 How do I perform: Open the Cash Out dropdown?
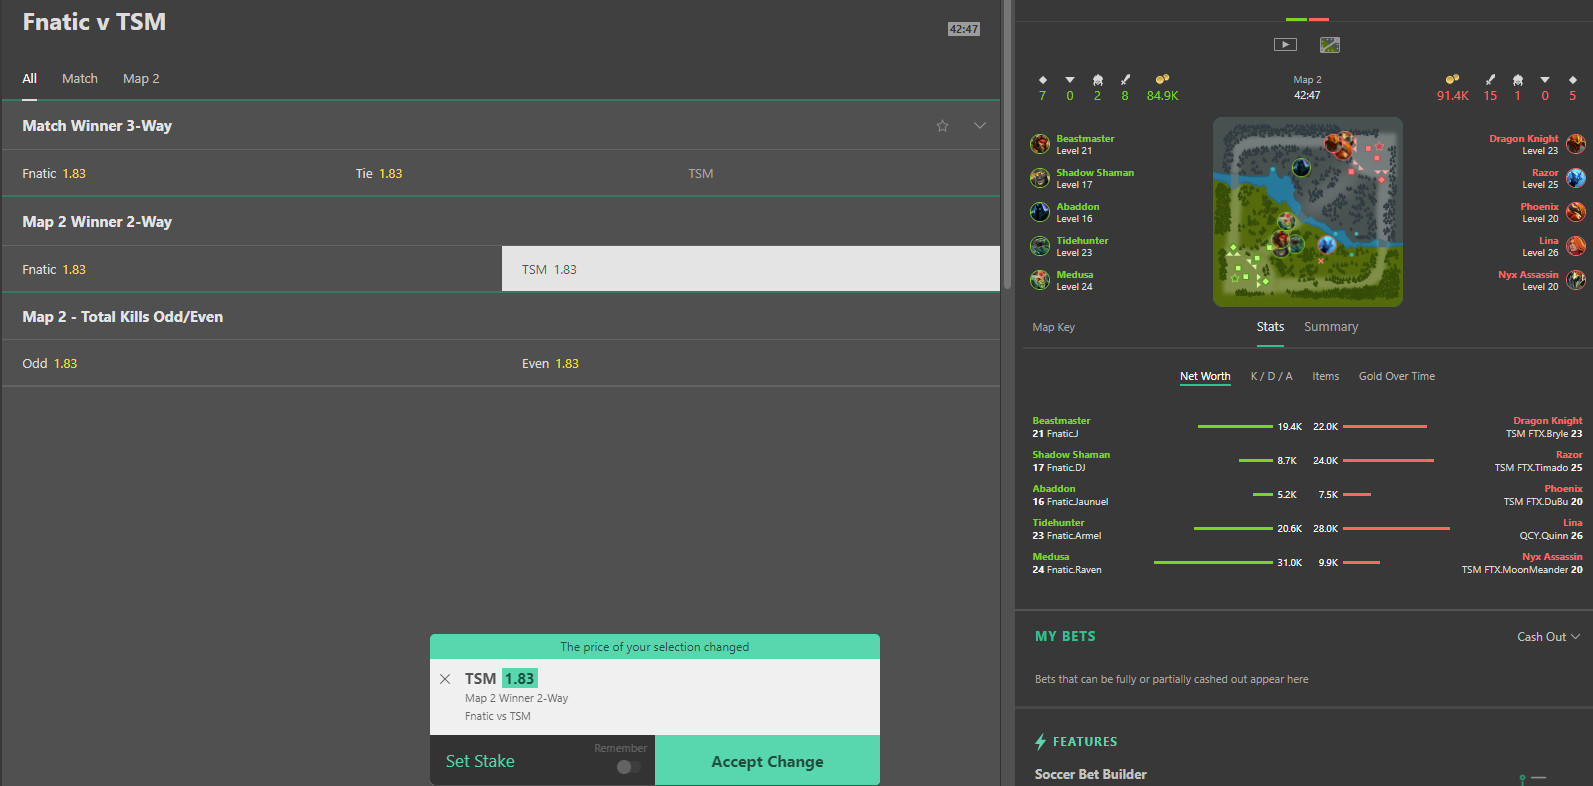[x=1548, y=637]
